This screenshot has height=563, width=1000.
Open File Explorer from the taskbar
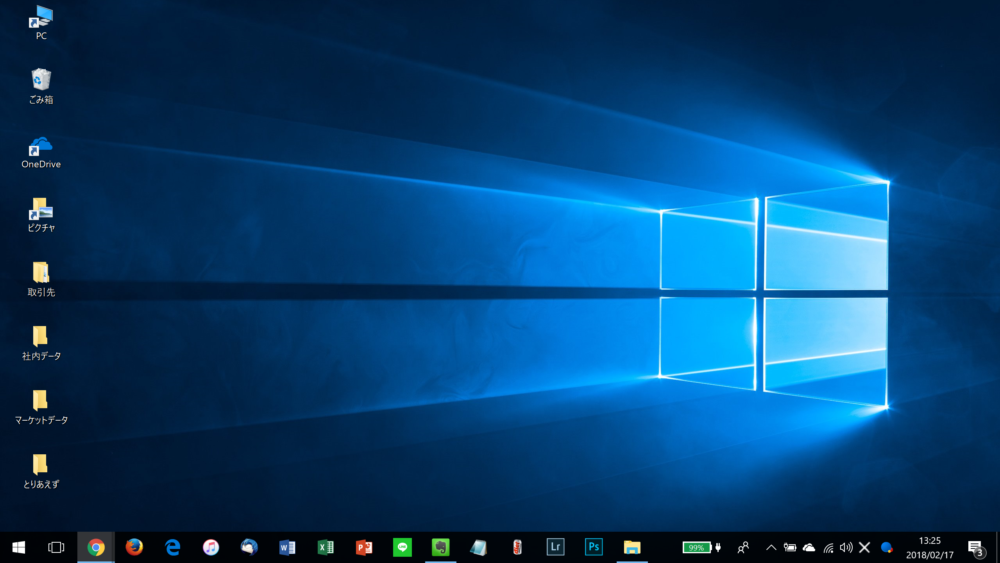click(x=632, y=547)
